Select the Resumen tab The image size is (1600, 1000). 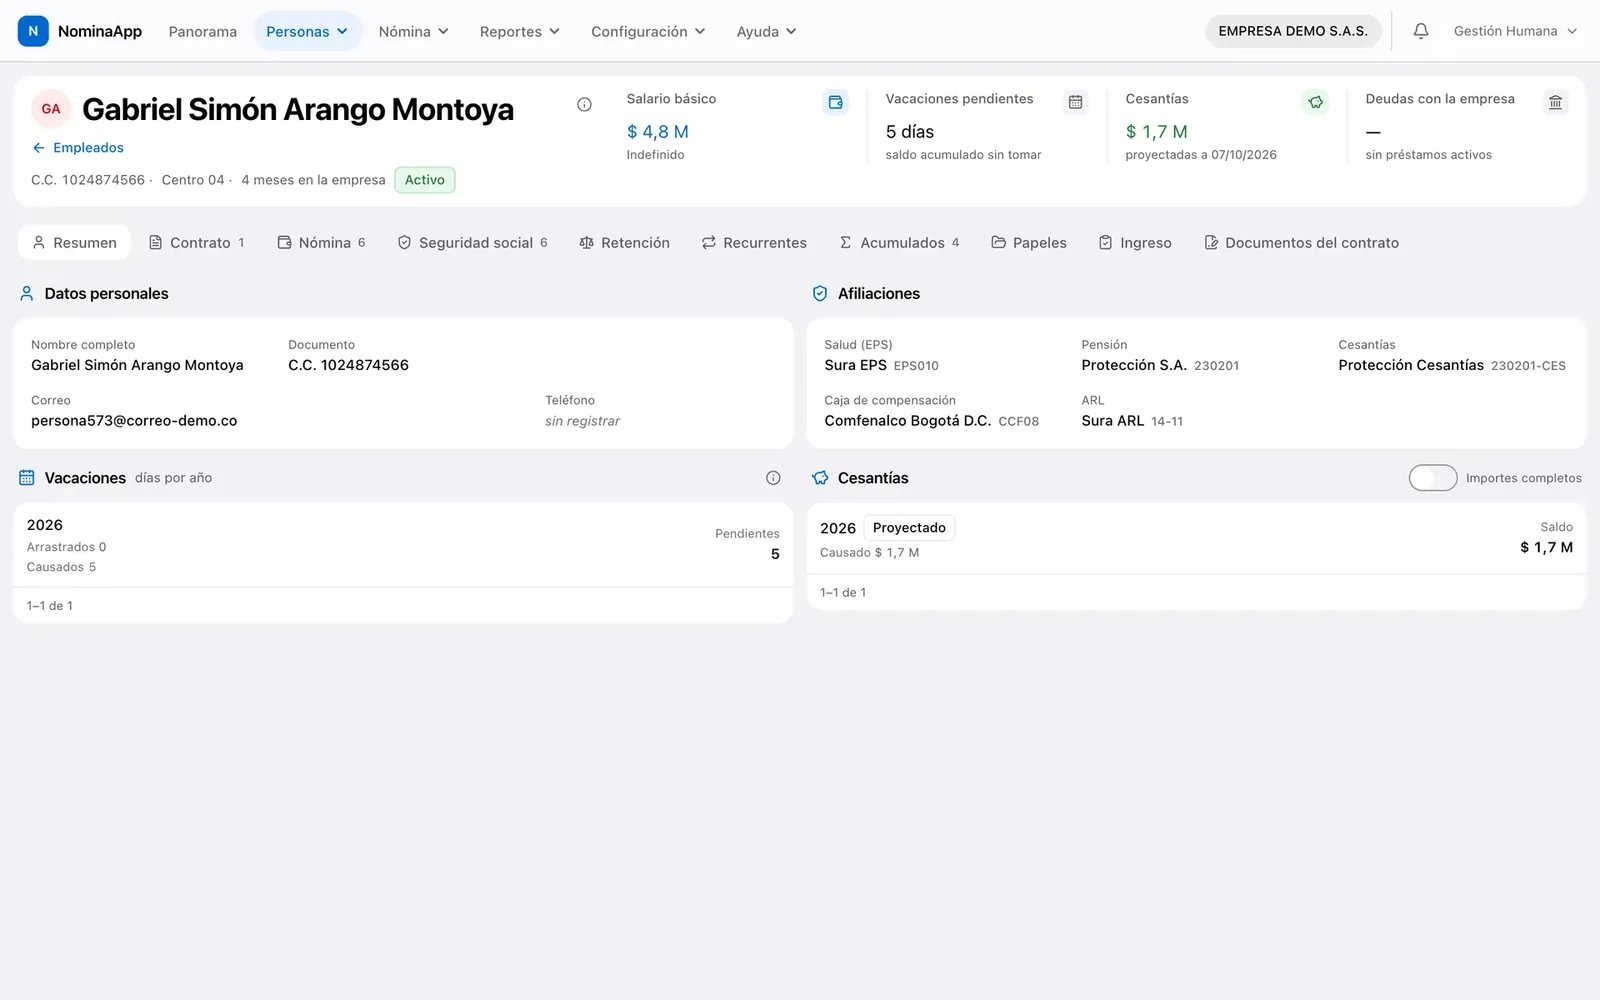click(x=74, y=243)
